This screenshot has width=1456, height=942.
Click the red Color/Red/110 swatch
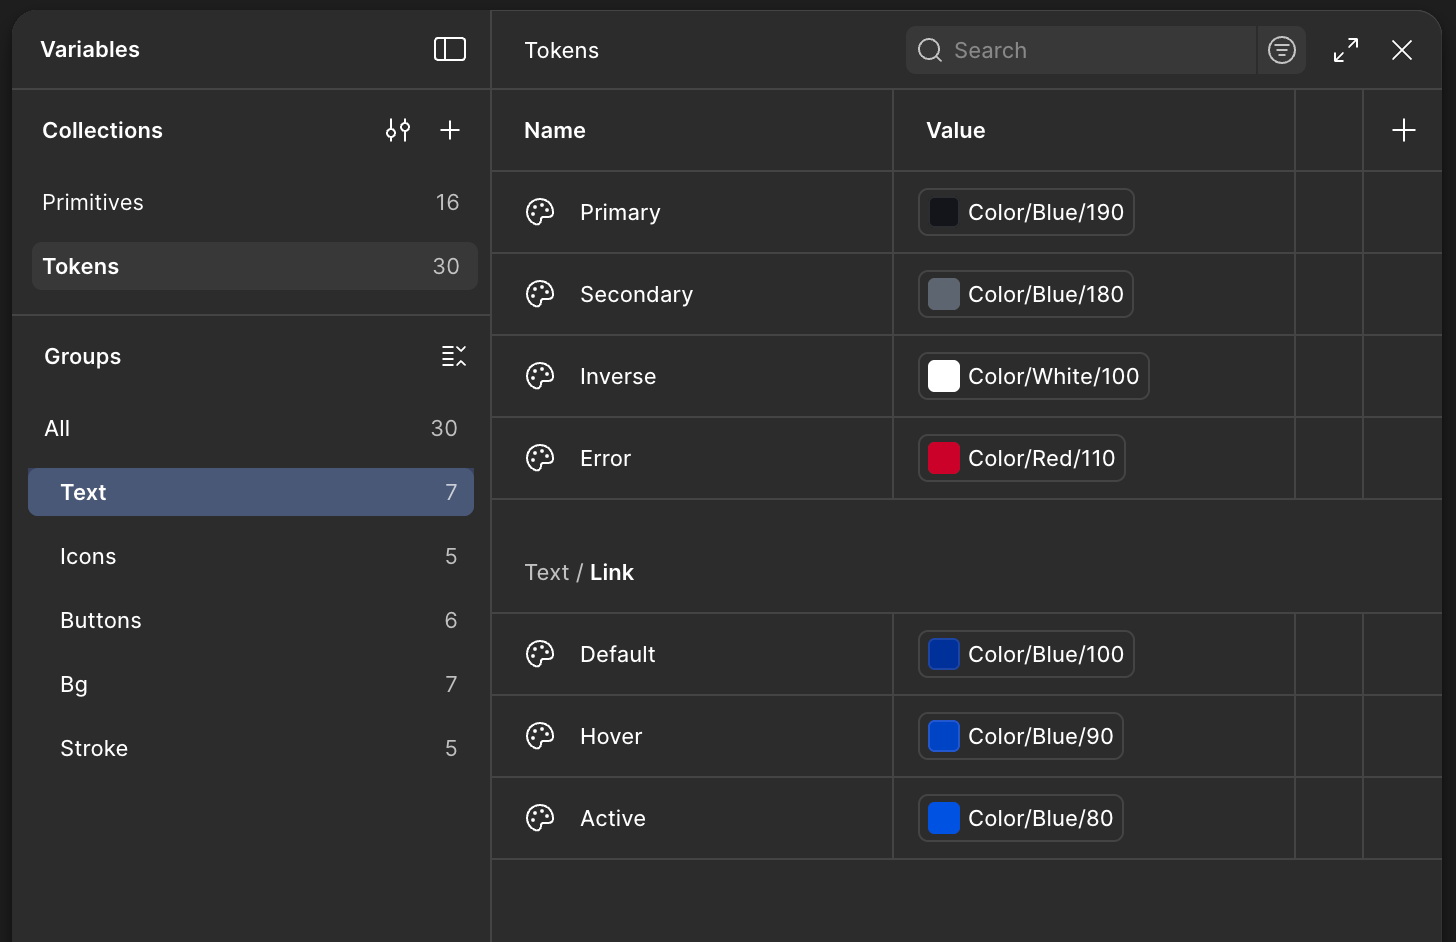click(x=944, y=458)
